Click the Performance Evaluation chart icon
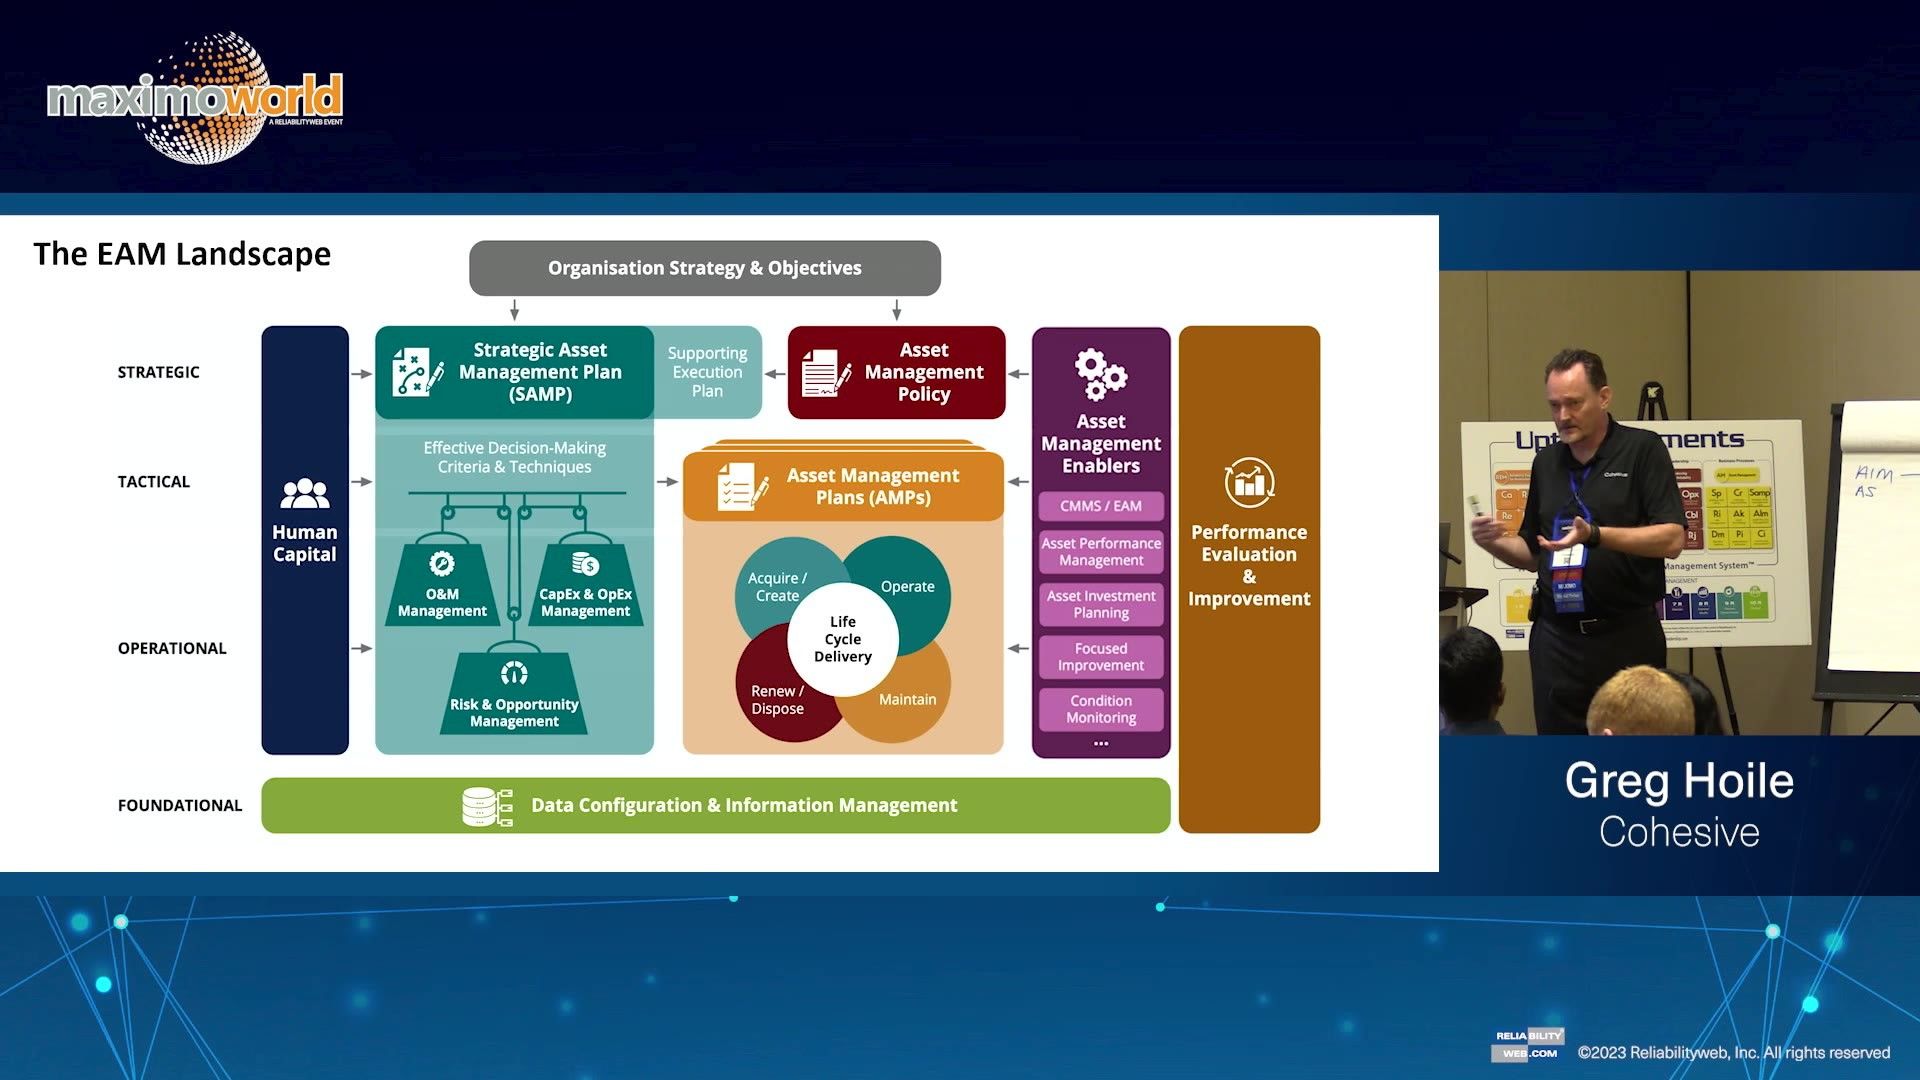The height and width of the screenshot is (1080, 1920). click(1249, 483)
